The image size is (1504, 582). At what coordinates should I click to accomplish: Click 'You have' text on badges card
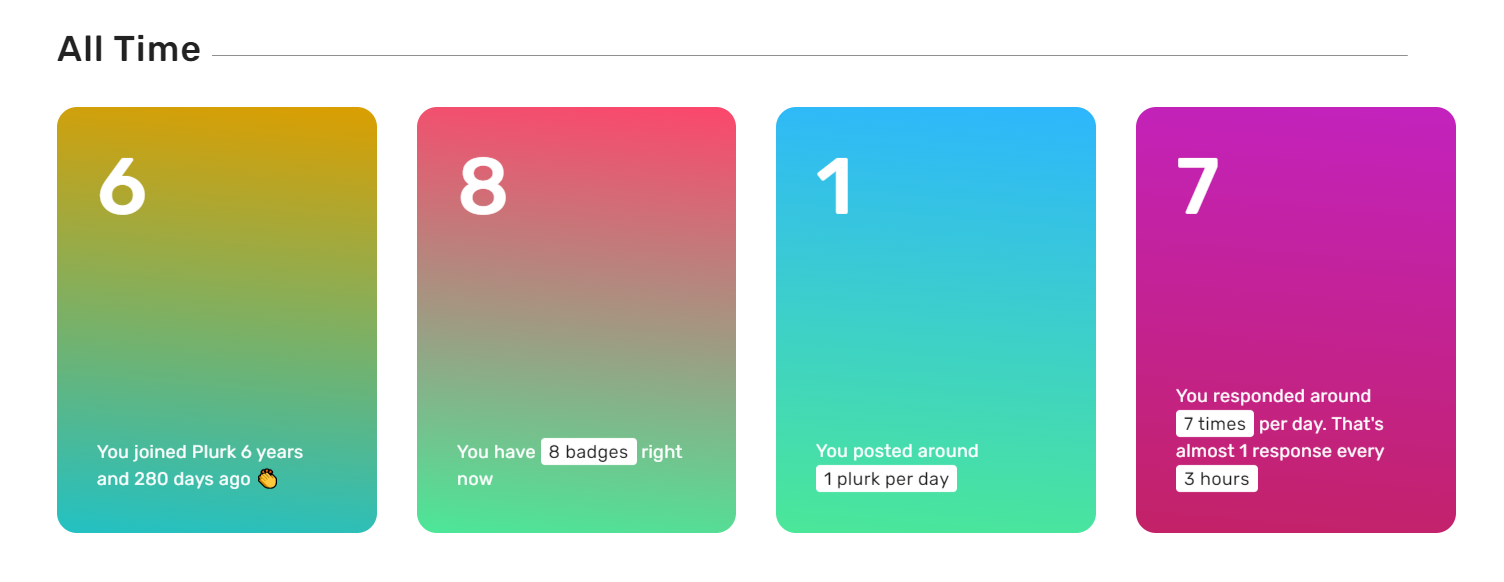point(496,452)
